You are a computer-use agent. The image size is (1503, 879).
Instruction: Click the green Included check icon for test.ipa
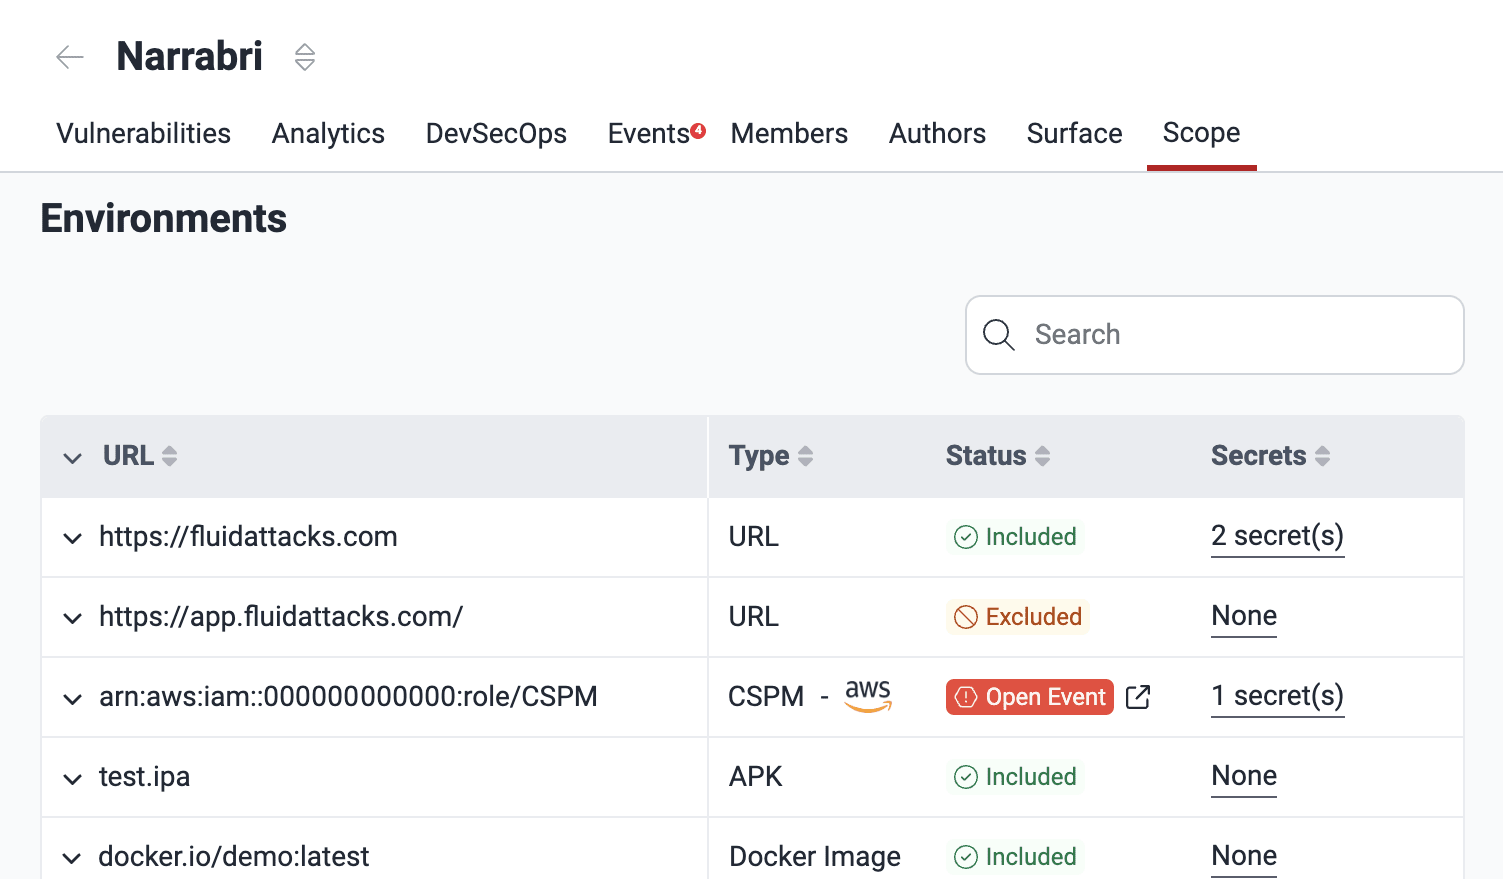pos(966,777)
